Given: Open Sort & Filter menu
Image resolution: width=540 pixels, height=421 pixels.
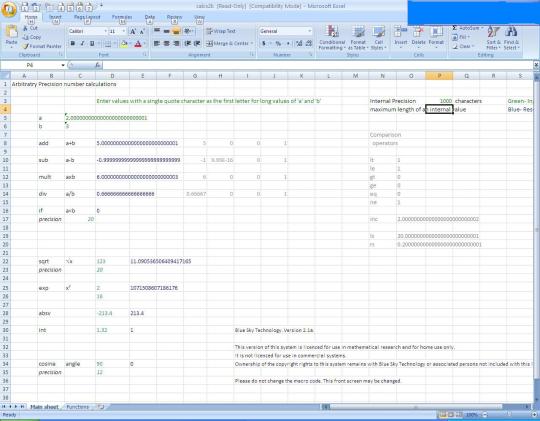Looking at the screenshot, I should tap(494, 38).
